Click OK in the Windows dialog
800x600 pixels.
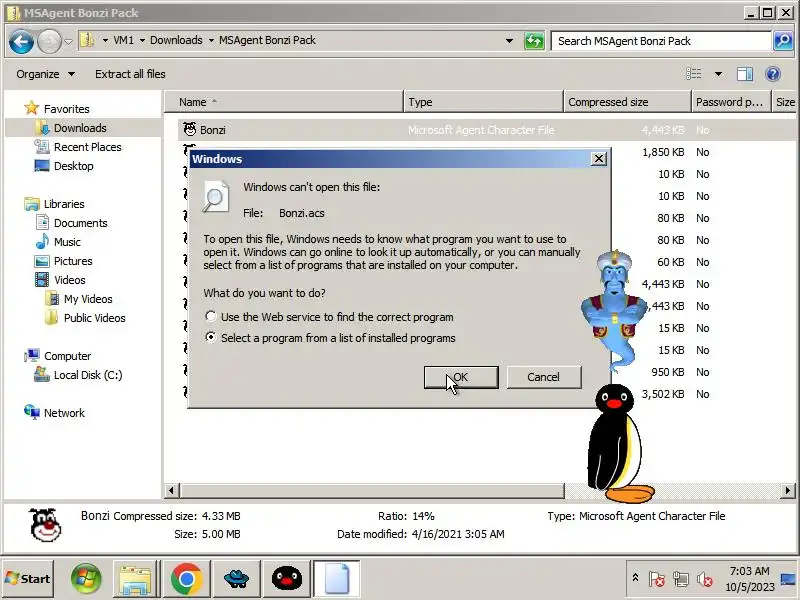tap(461, 377)
